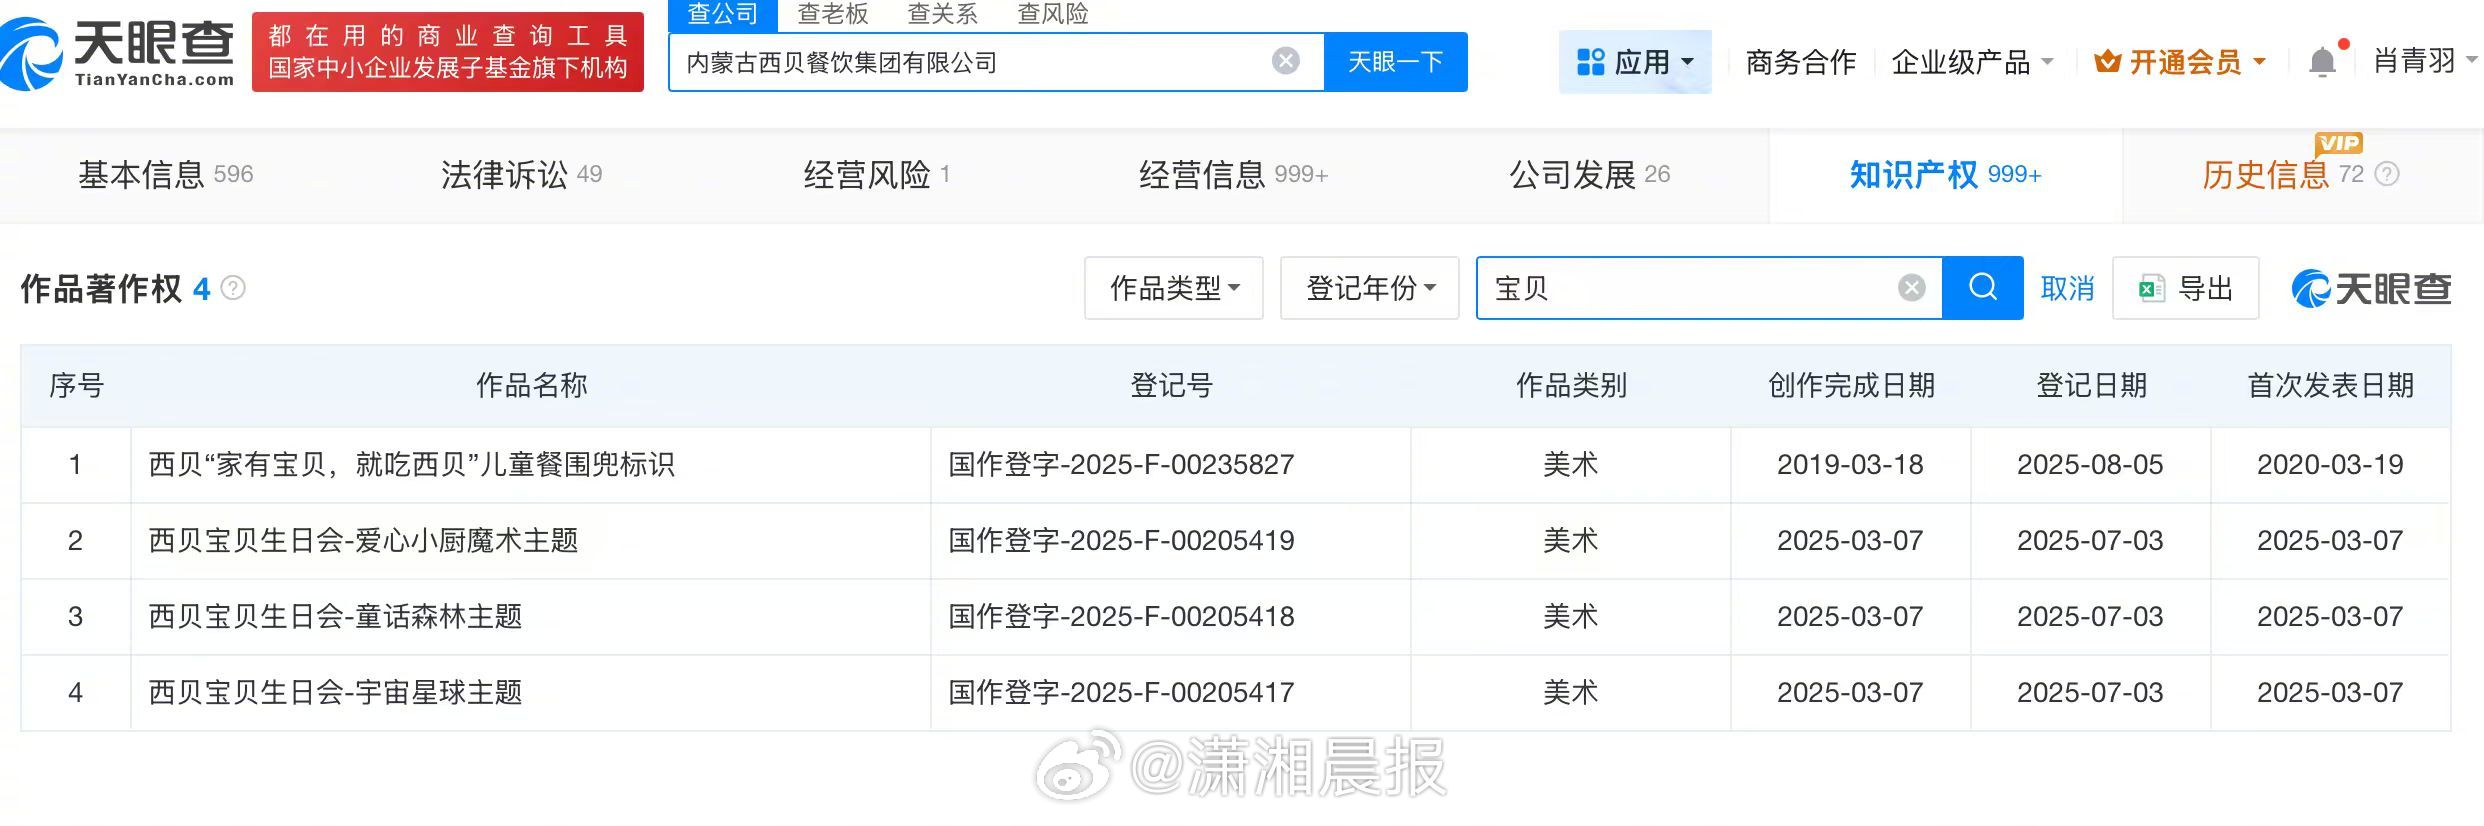Open the 作品类型 filter dropdown
This screenshot has width=2484, height=826.
tap(1174, 288)
